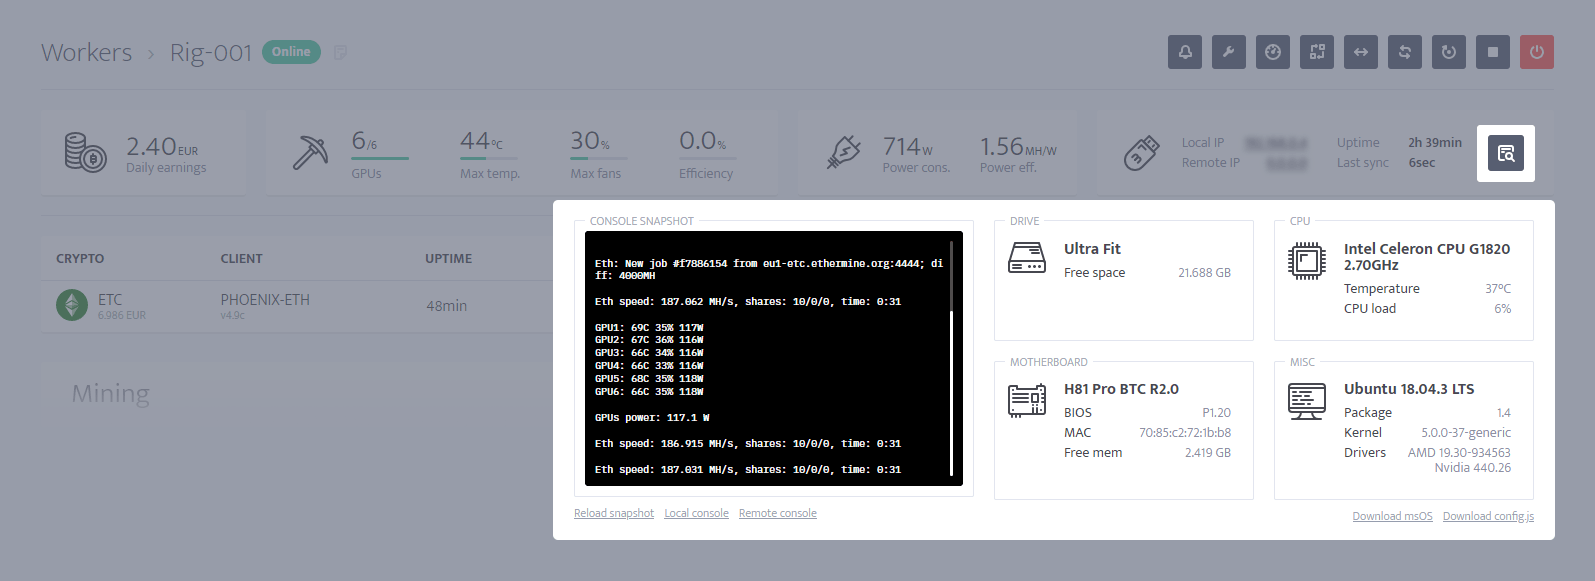Open the note icon beside Online badge
The image size is (1595, 581).
pos(340,52)
